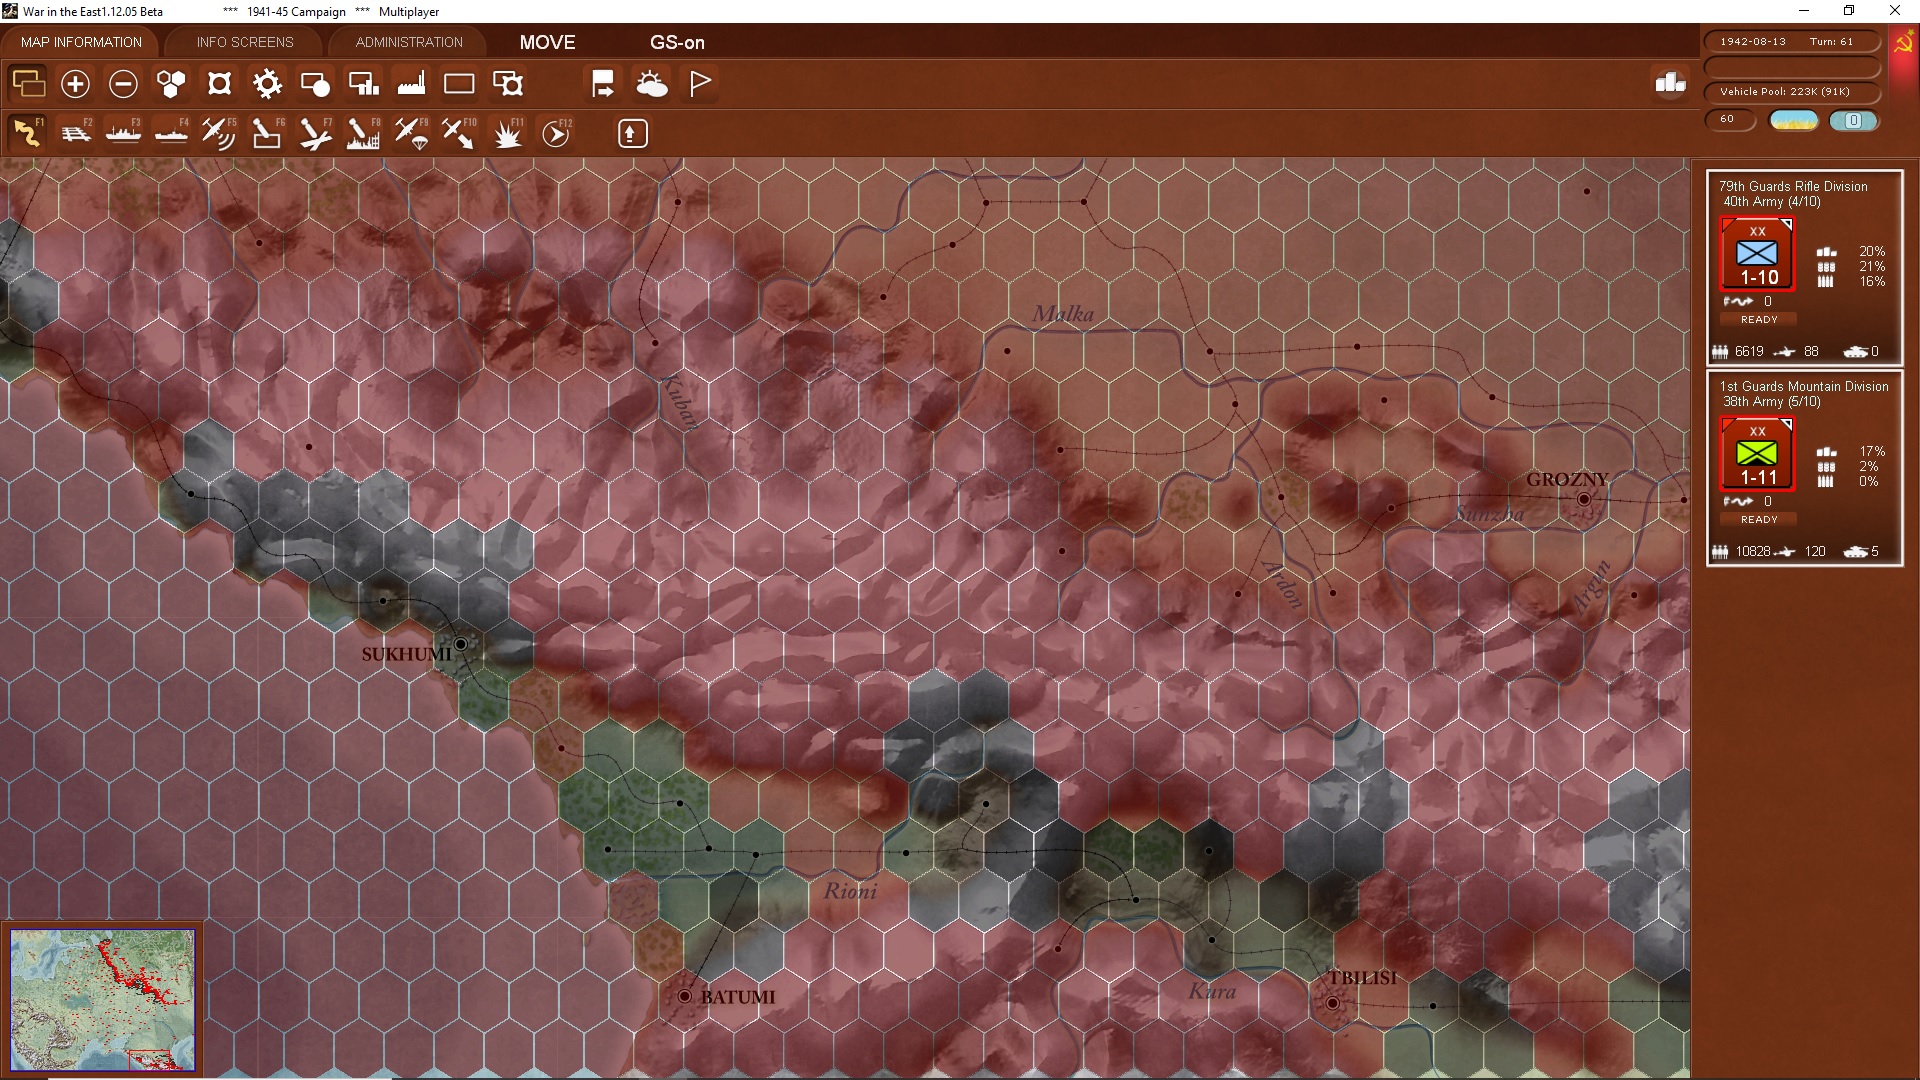Image resolution: width=1920 pixels, height=1080 pixels.
Task: Click the READY status under 1st Guards Mountain
Action: tap(1759, 520)
